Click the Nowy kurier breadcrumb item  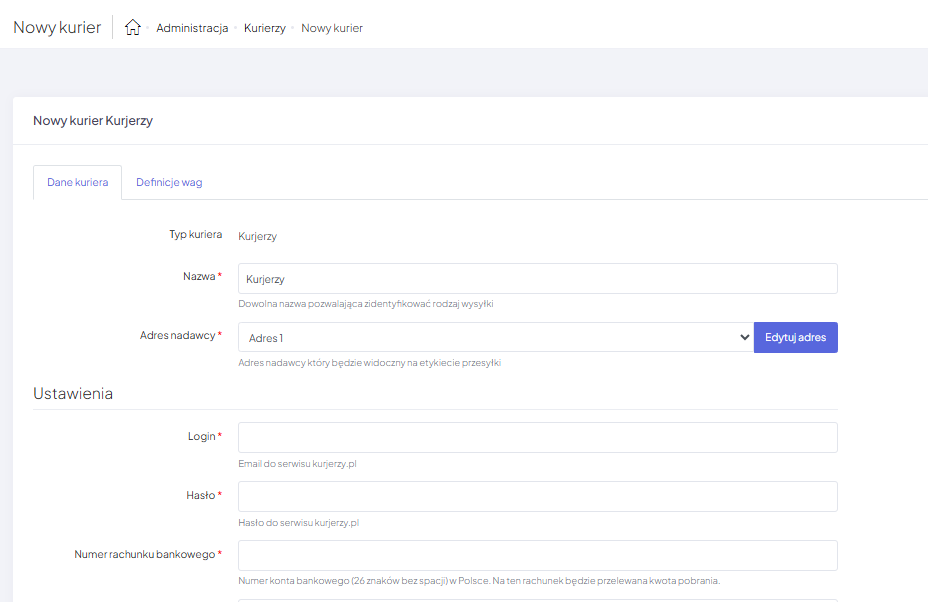coord(331,28)
